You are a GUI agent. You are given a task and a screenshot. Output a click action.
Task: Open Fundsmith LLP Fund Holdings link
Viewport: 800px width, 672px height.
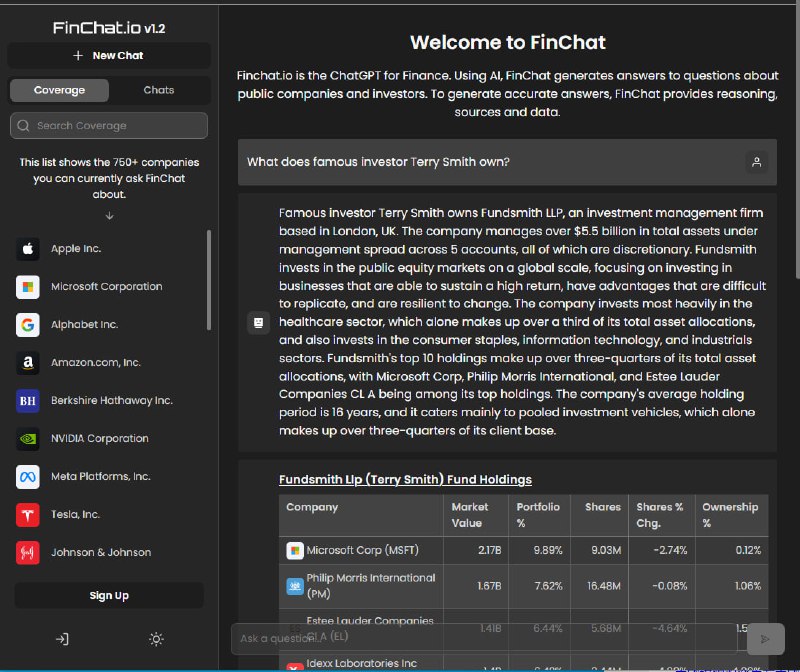pos(405,480)
